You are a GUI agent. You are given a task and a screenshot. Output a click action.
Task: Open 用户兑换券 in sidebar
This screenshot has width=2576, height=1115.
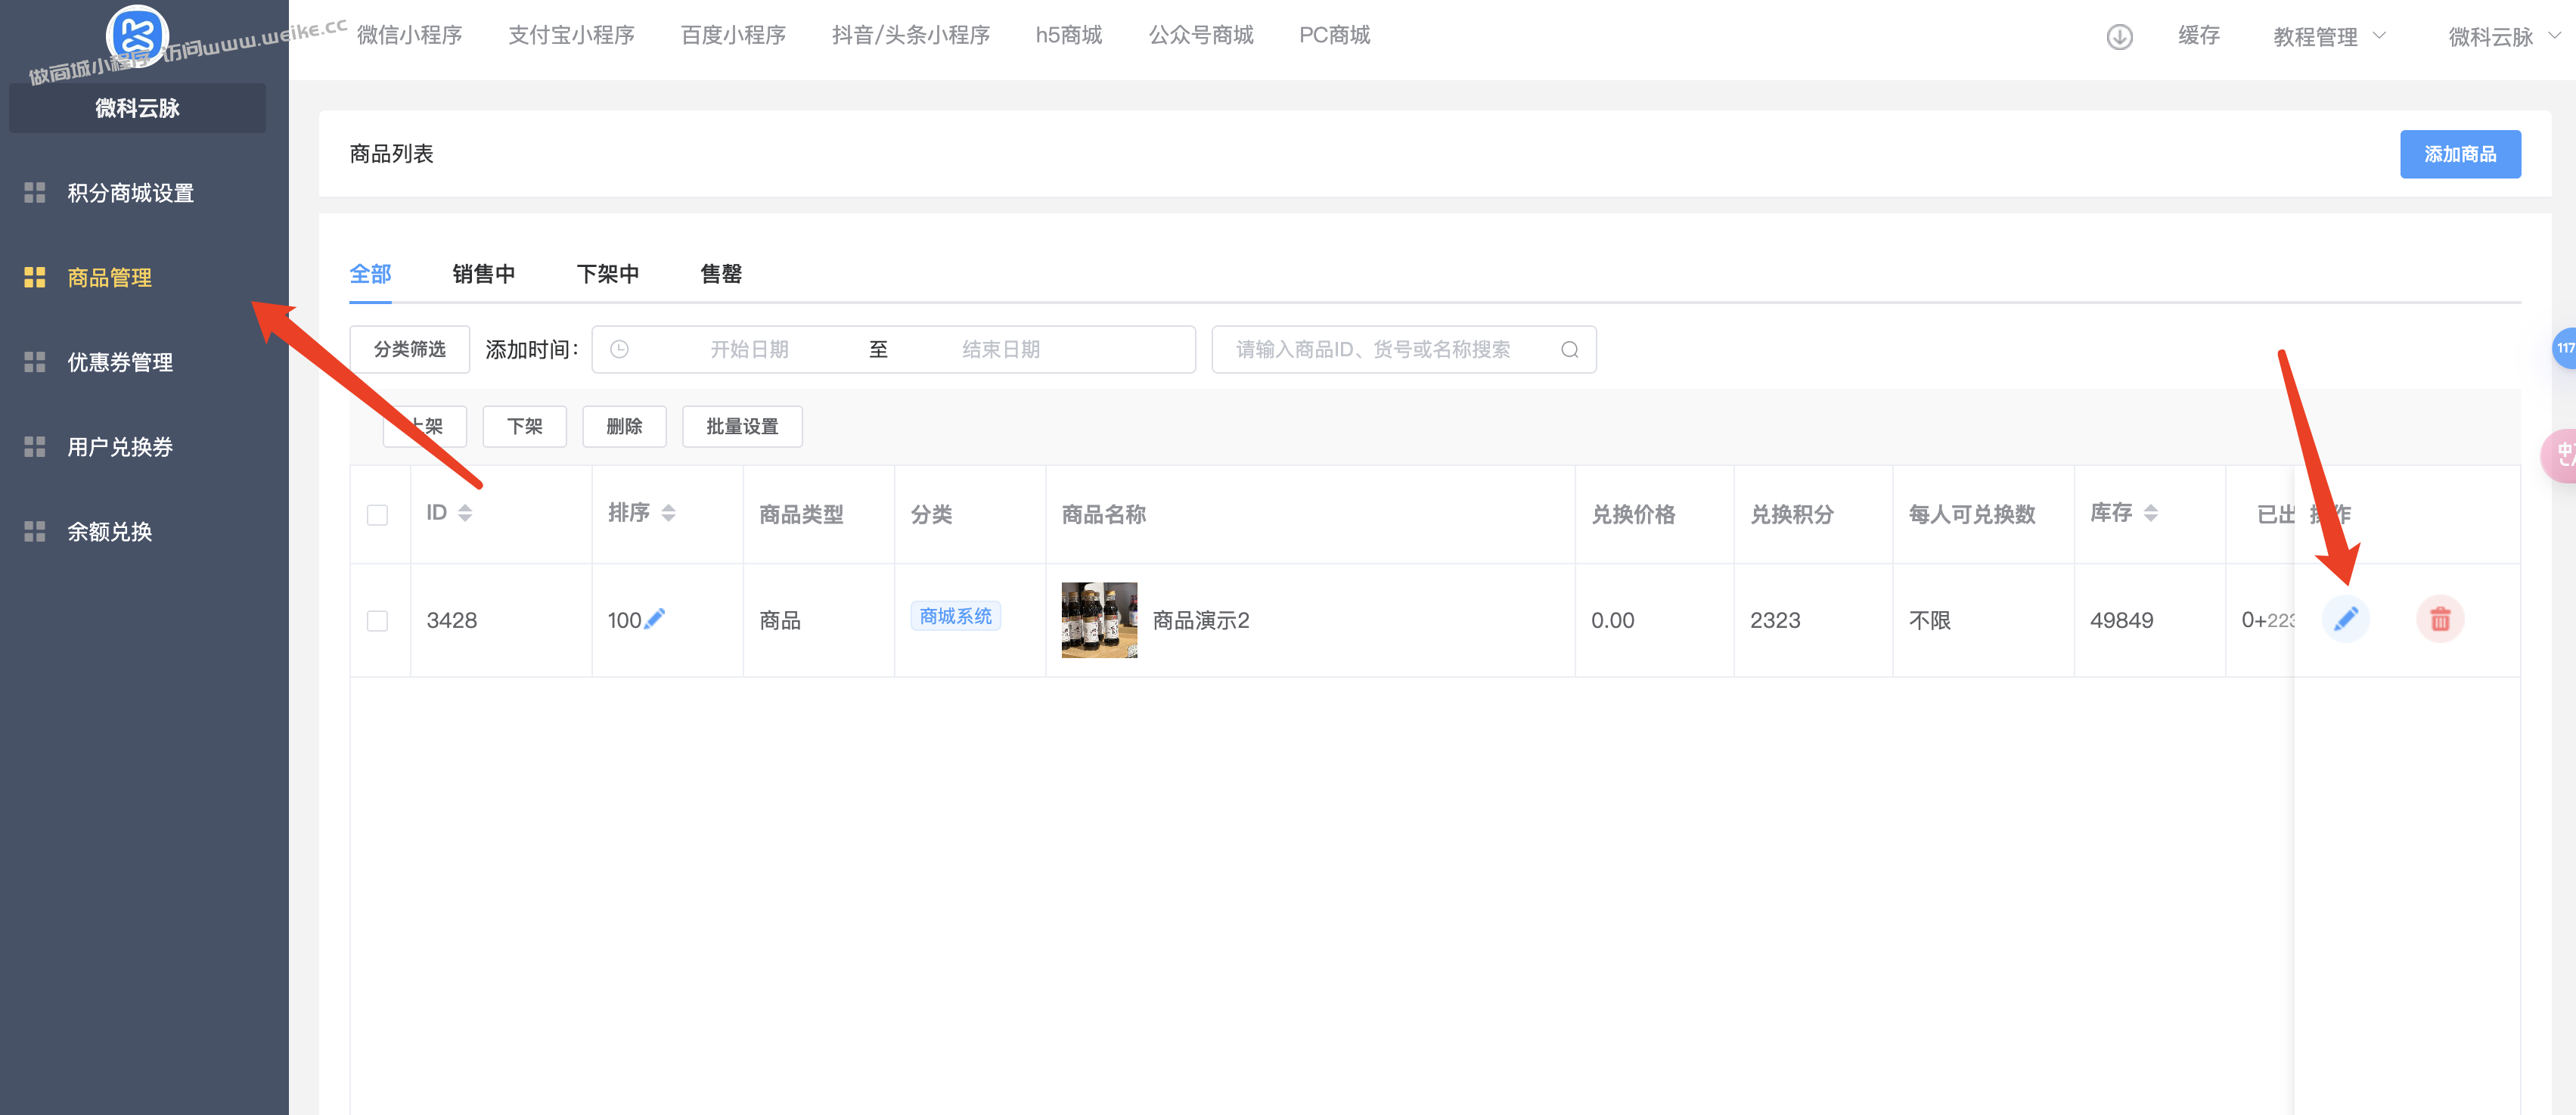click(x=120, y=446)
